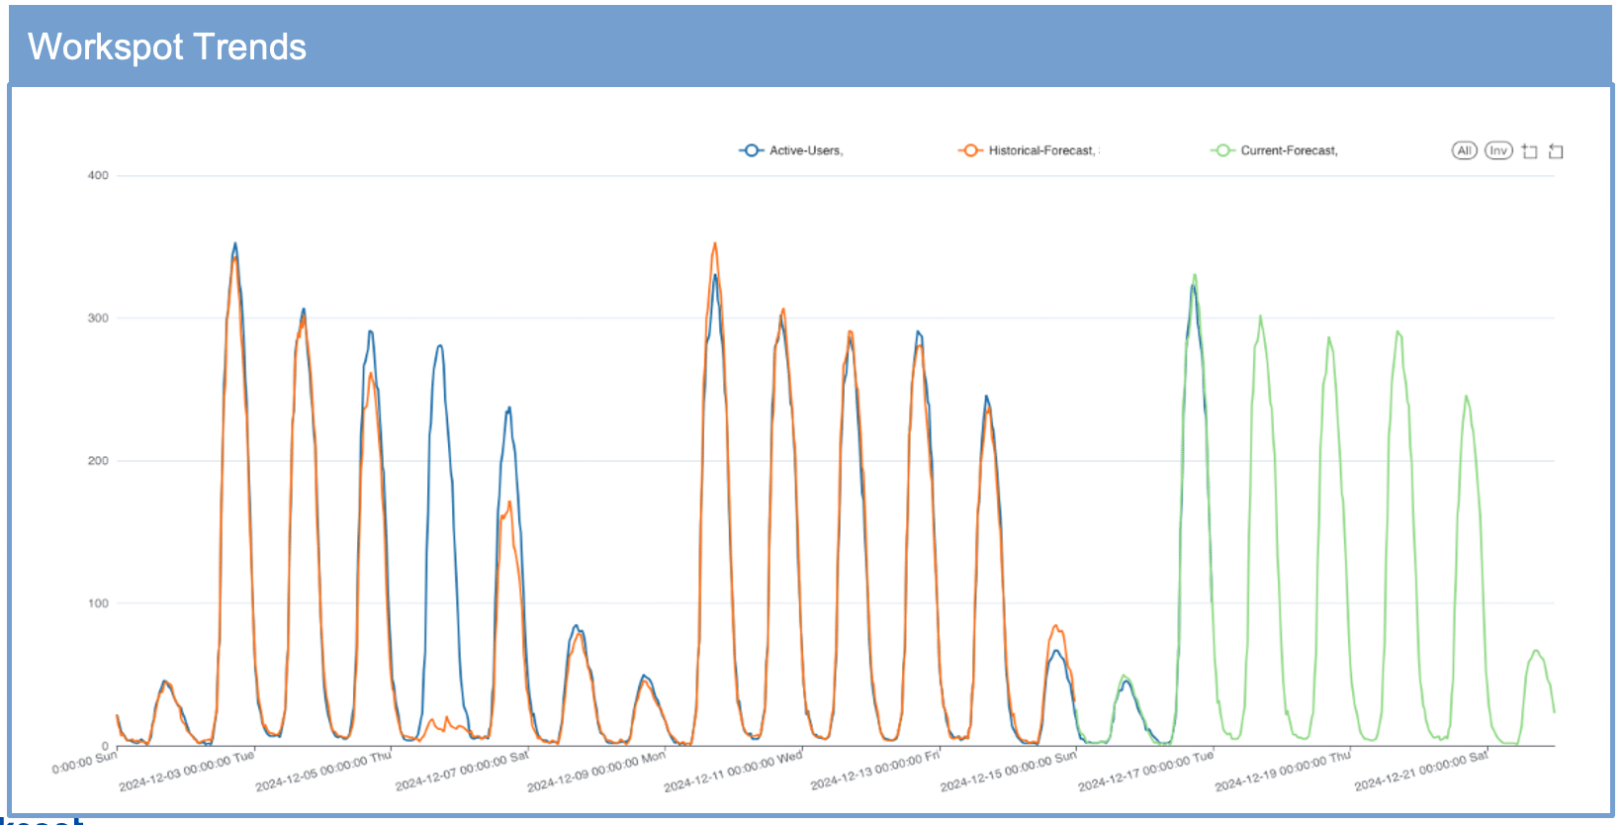Click the 200 y-axis label

tap(98, 461)
